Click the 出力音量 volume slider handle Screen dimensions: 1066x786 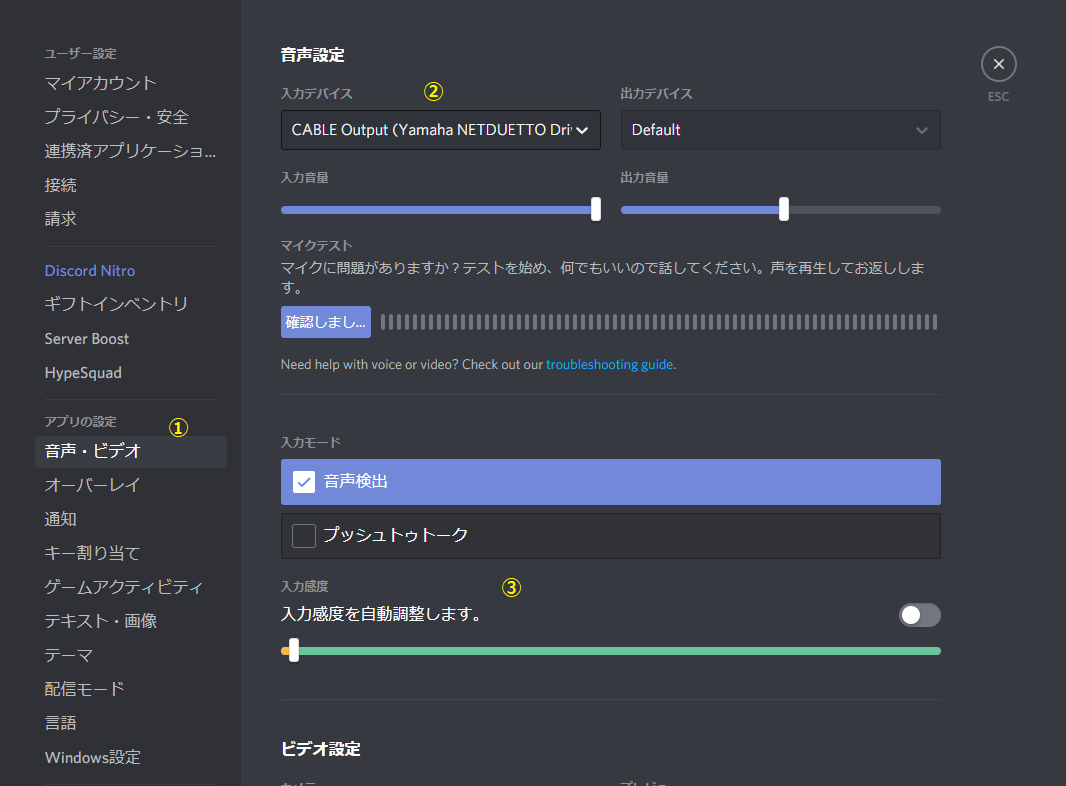tap(783, 209)
